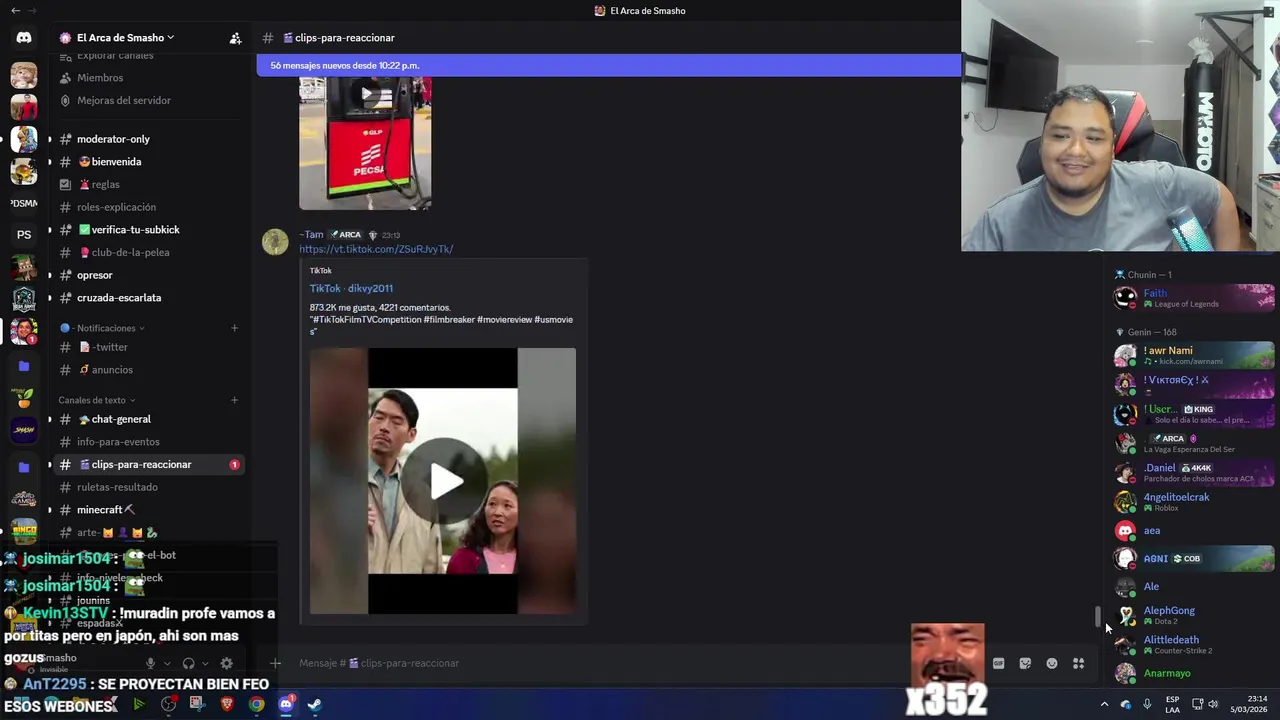Click the invite people icon next to server name
The width and height of the screenshot is (1280, 720).
coord(235,38)
